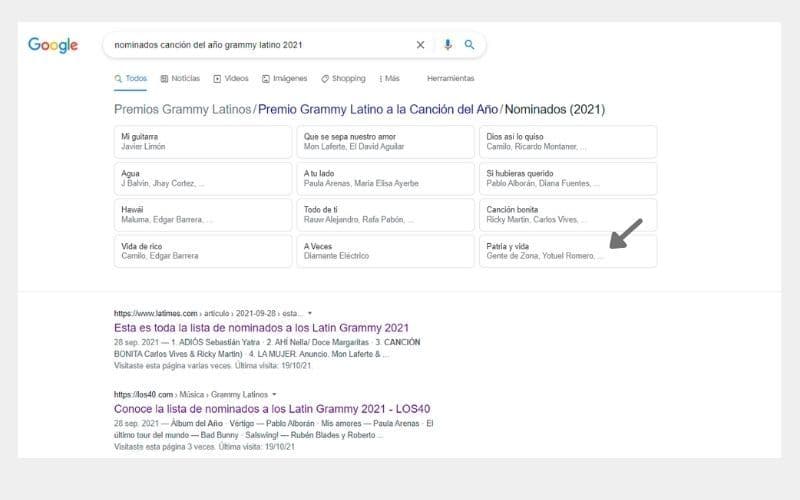Open the Hawái card

tap(203, 215)
